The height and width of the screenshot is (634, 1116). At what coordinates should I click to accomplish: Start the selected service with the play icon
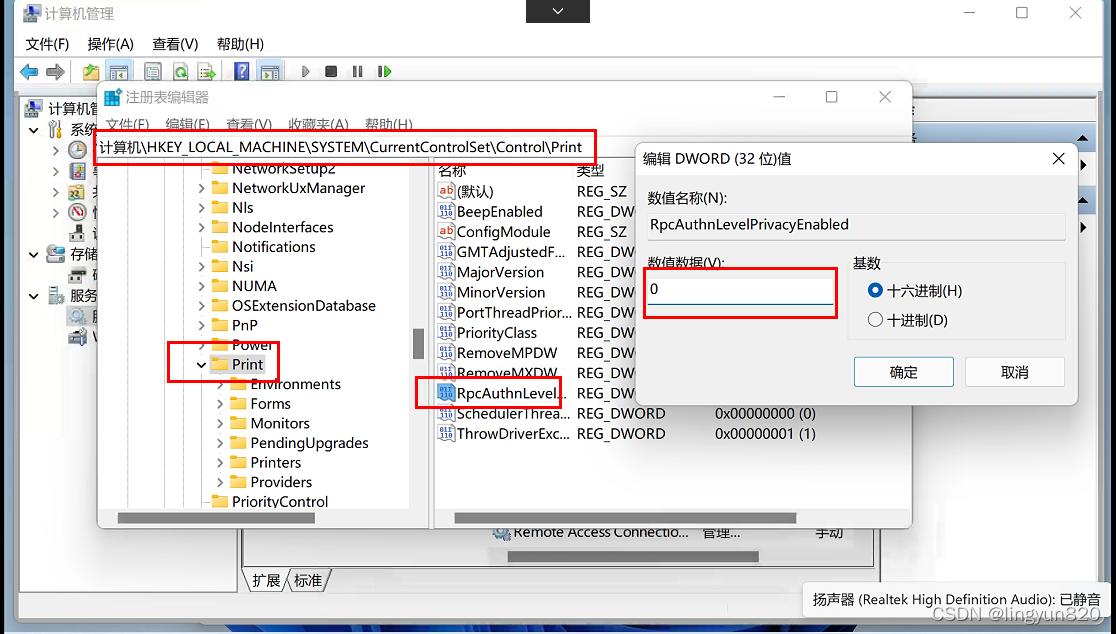(306, 71)
